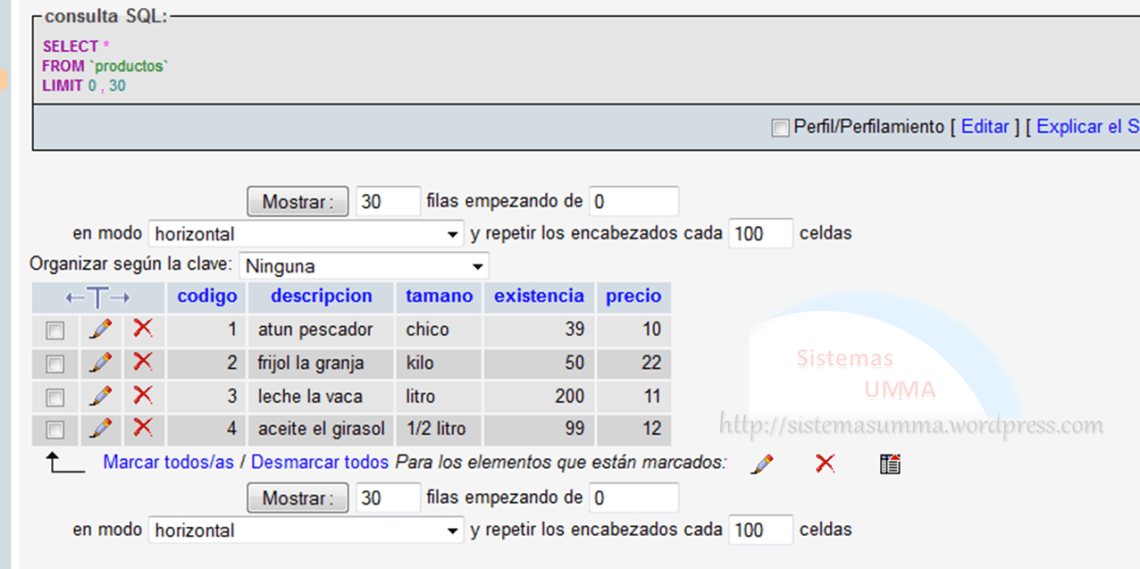
Task: Edit marked rows using bottom pencil icon
Action: (762, 464)
